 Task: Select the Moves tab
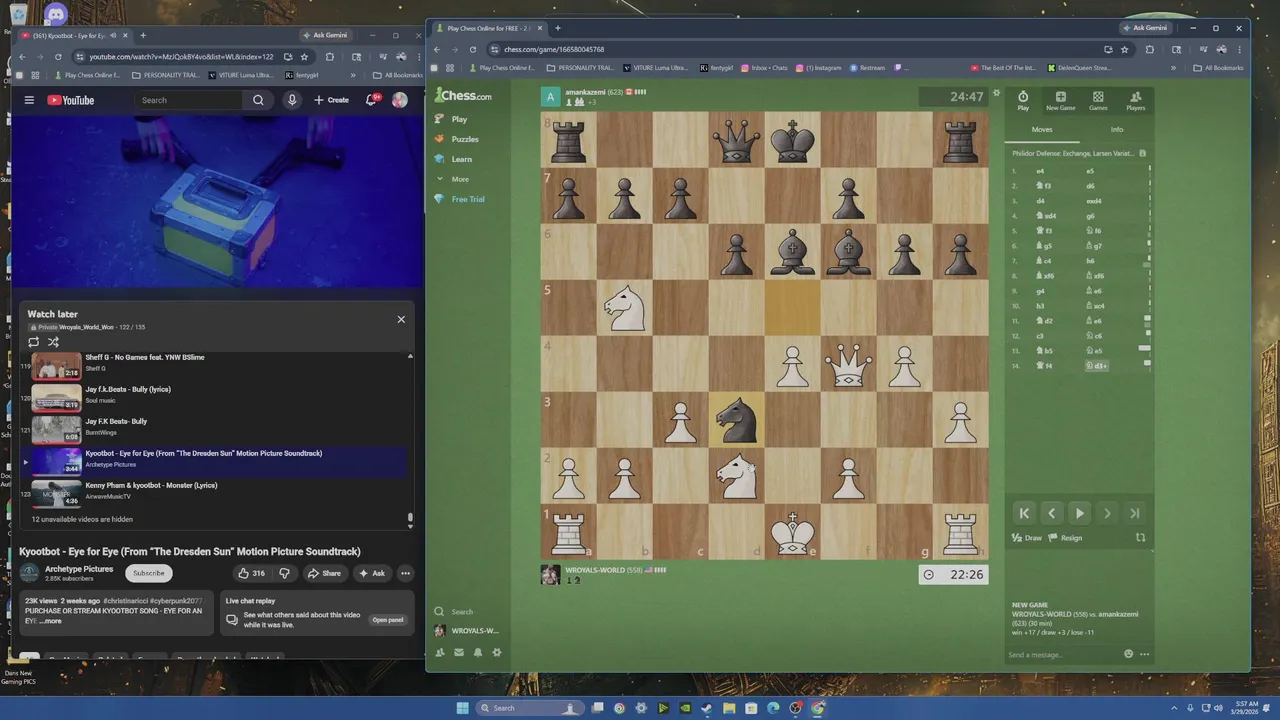pyautogui.click(x=1042, y=129)
